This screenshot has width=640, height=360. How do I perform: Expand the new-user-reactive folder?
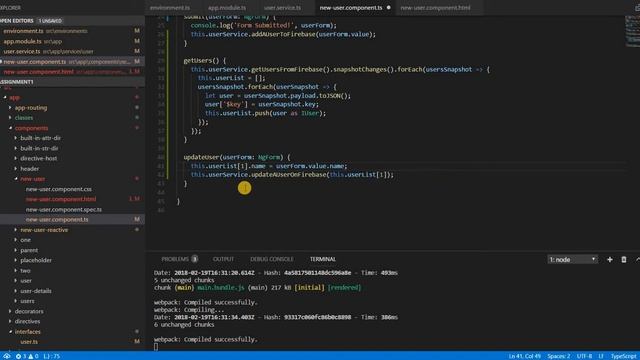click(44, 230)
